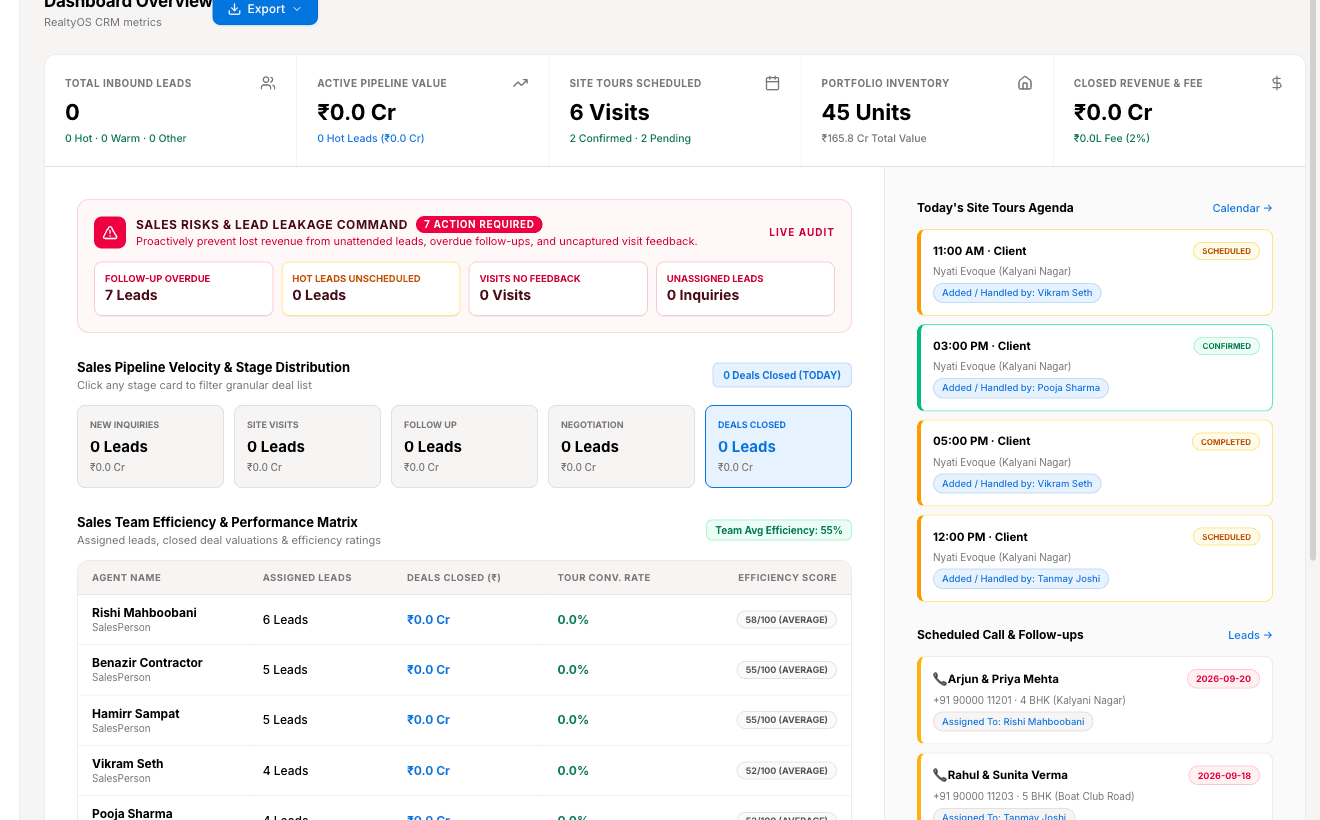Open the 12:00 PM Client tour card
The image size is (1320, 820).
[1095, 558]
